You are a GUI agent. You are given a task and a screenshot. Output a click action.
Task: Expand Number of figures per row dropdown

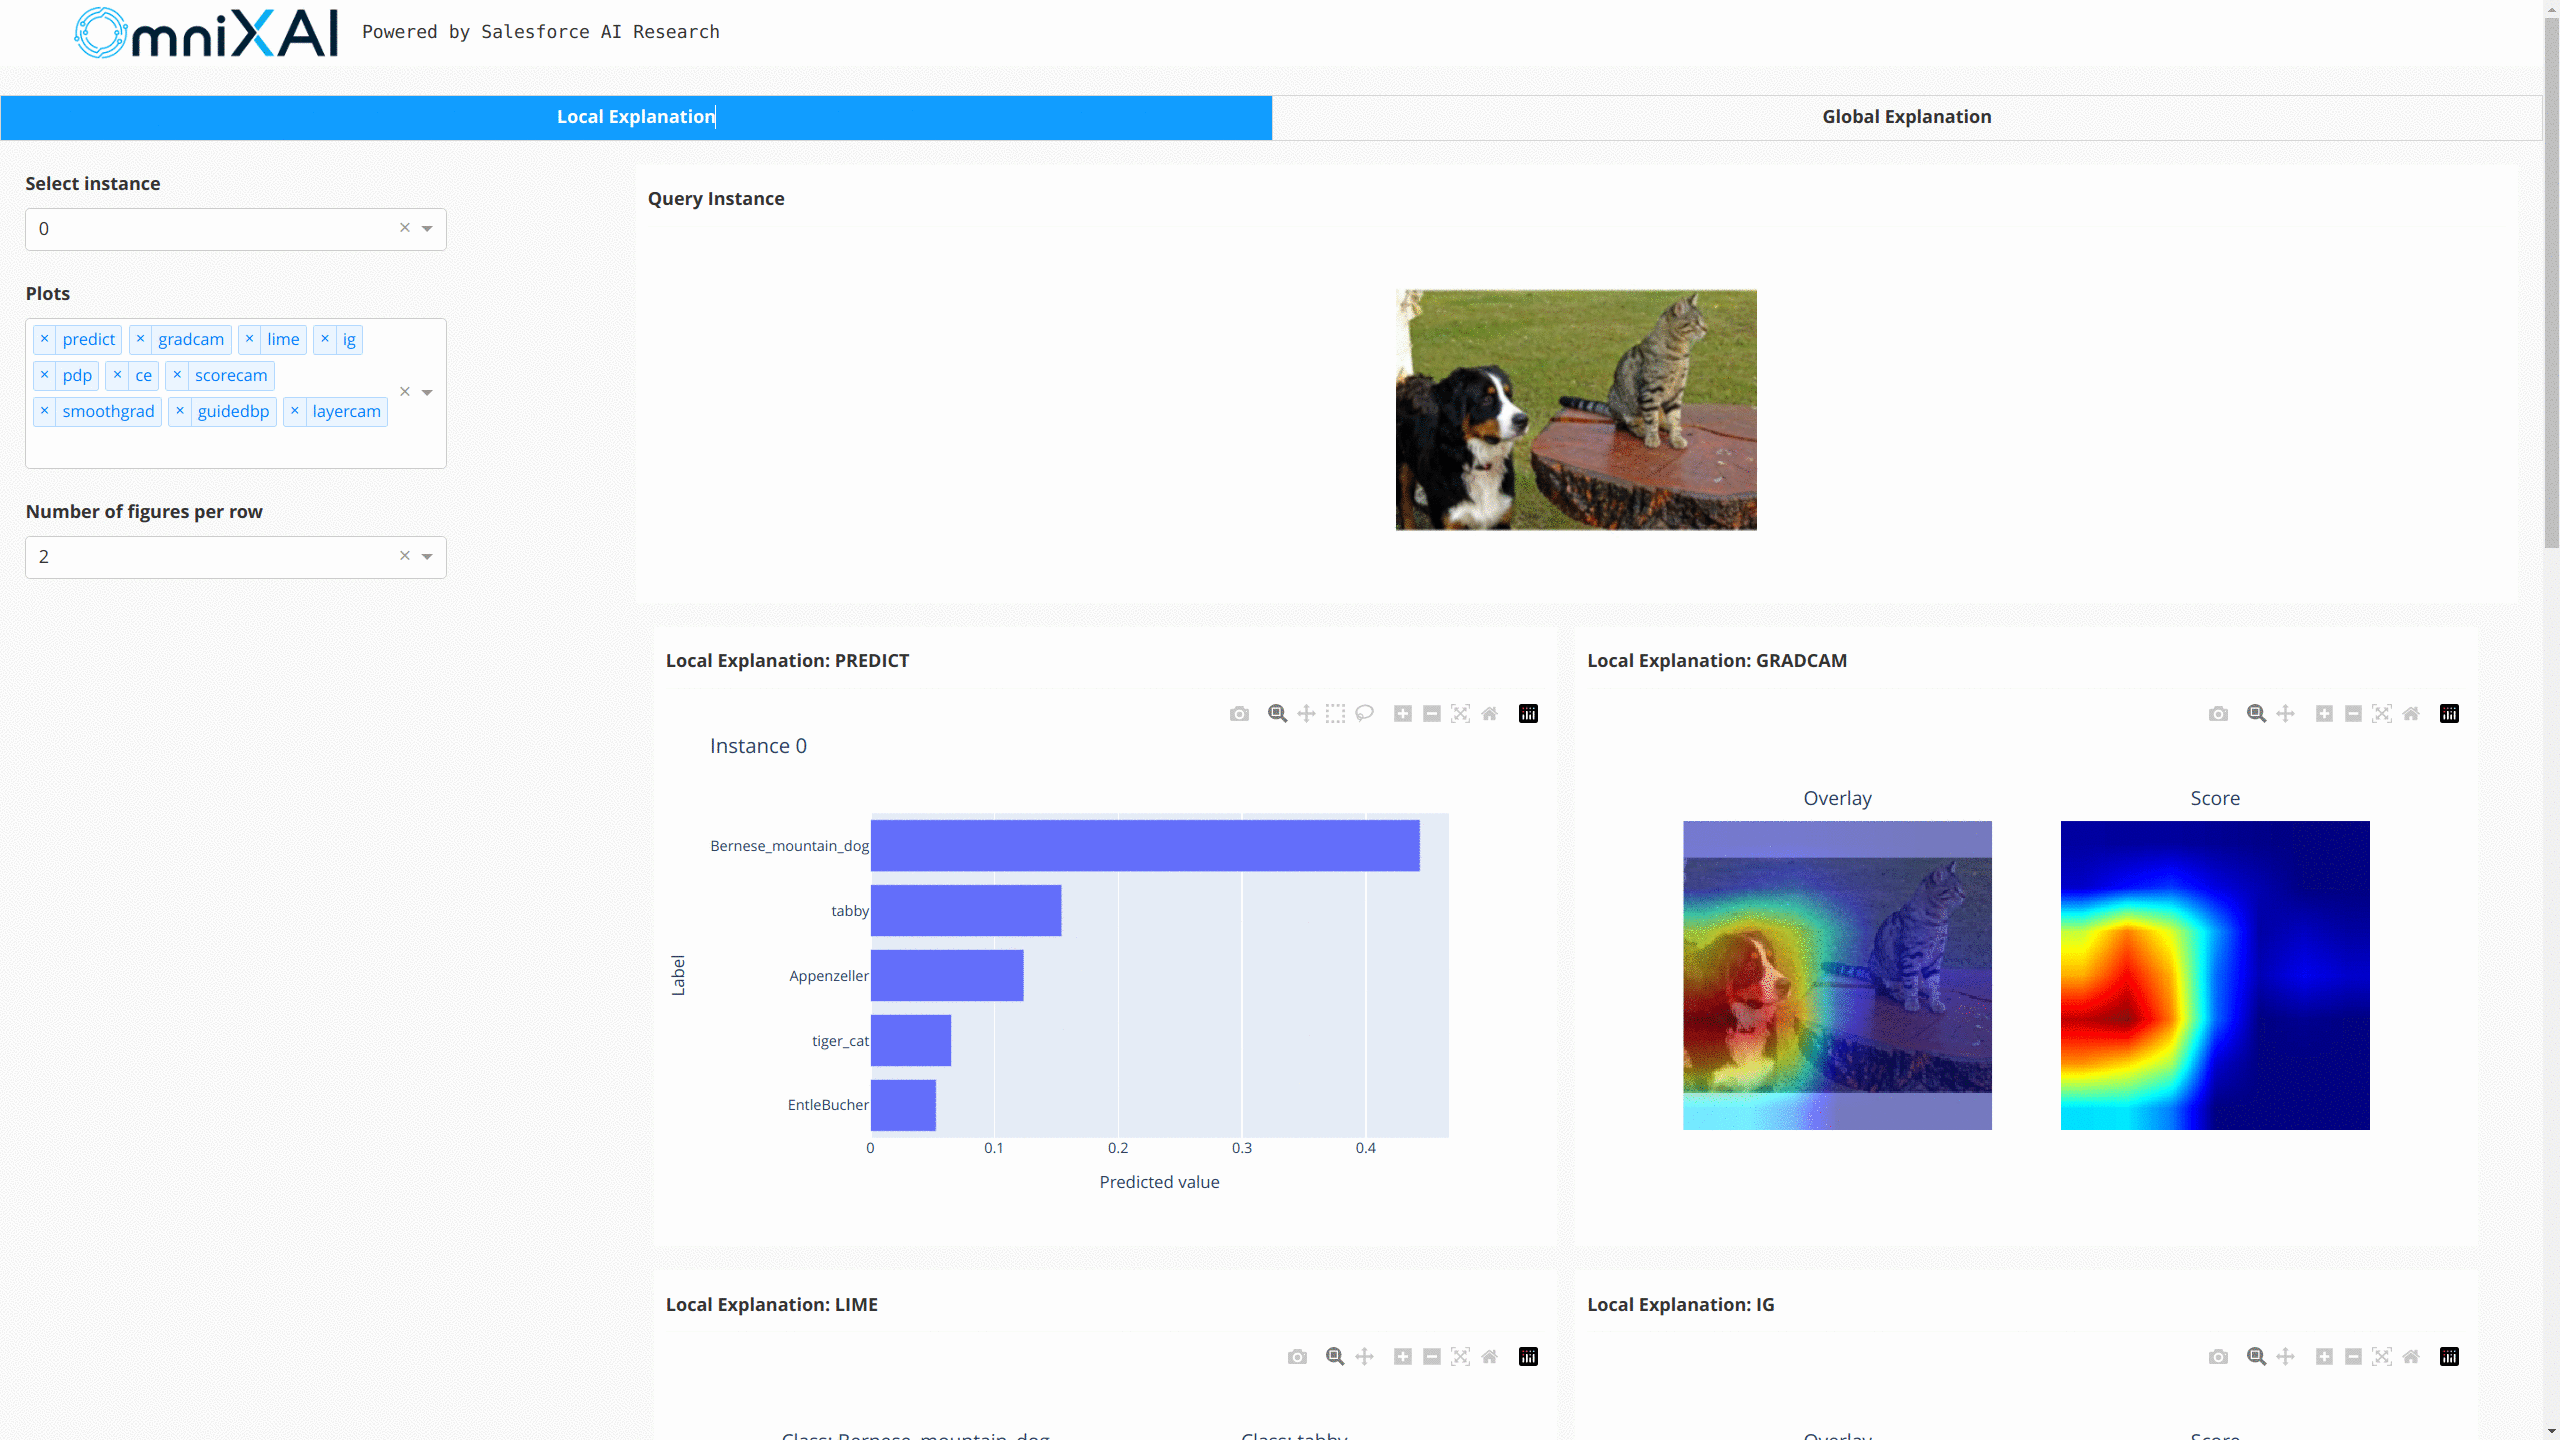[427, 557]
